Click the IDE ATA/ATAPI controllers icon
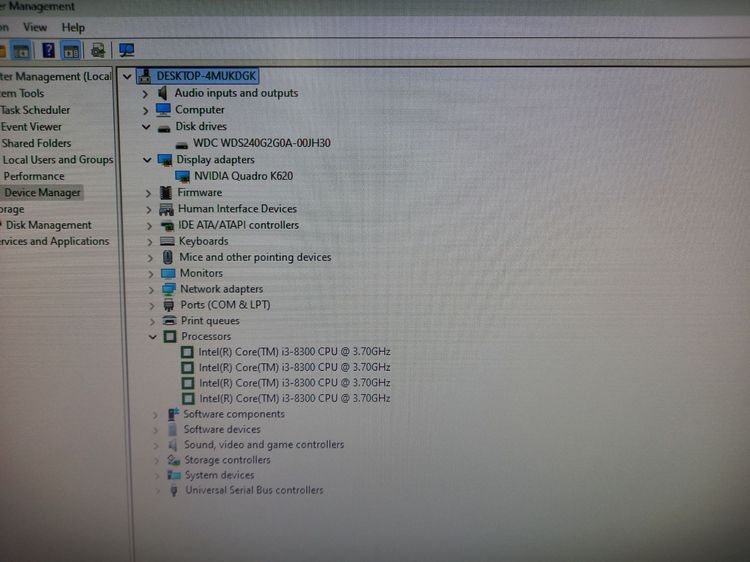 (167, 225)
